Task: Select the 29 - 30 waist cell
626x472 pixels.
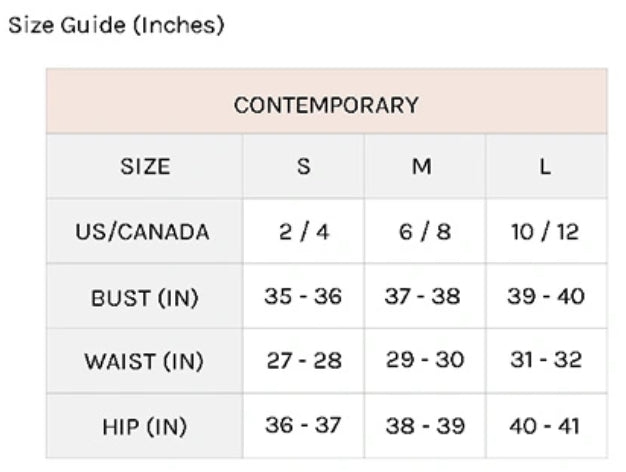Action: [425, 361]
